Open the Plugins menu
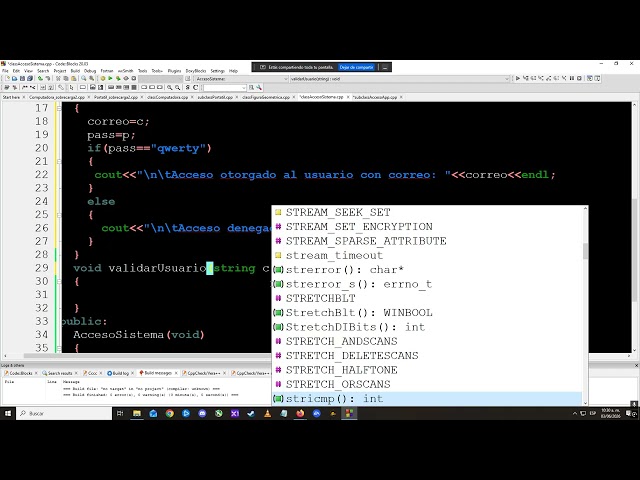Viewport: 640px width, 480px height. click(x=174, y=71)
